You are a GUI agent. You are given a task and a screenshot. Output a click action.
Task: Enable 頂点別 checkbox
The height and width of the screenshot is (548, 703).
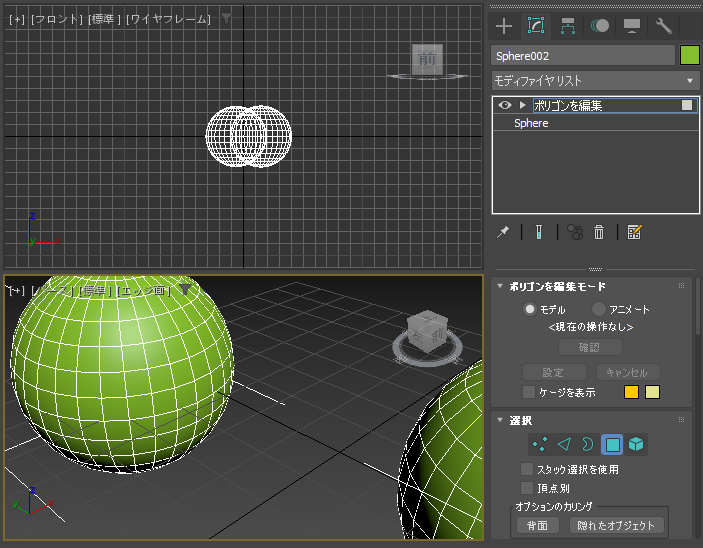[527, 487]
